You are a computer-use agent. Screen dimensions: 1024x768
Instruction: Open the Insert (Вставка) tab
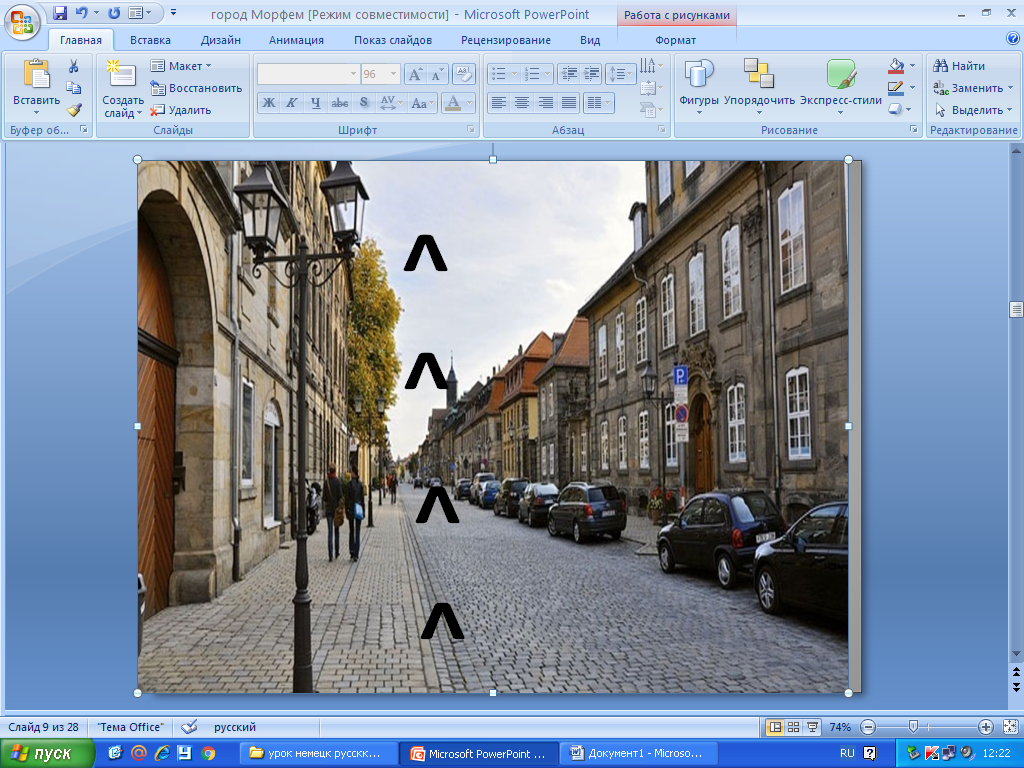click(x=150, y=40)
